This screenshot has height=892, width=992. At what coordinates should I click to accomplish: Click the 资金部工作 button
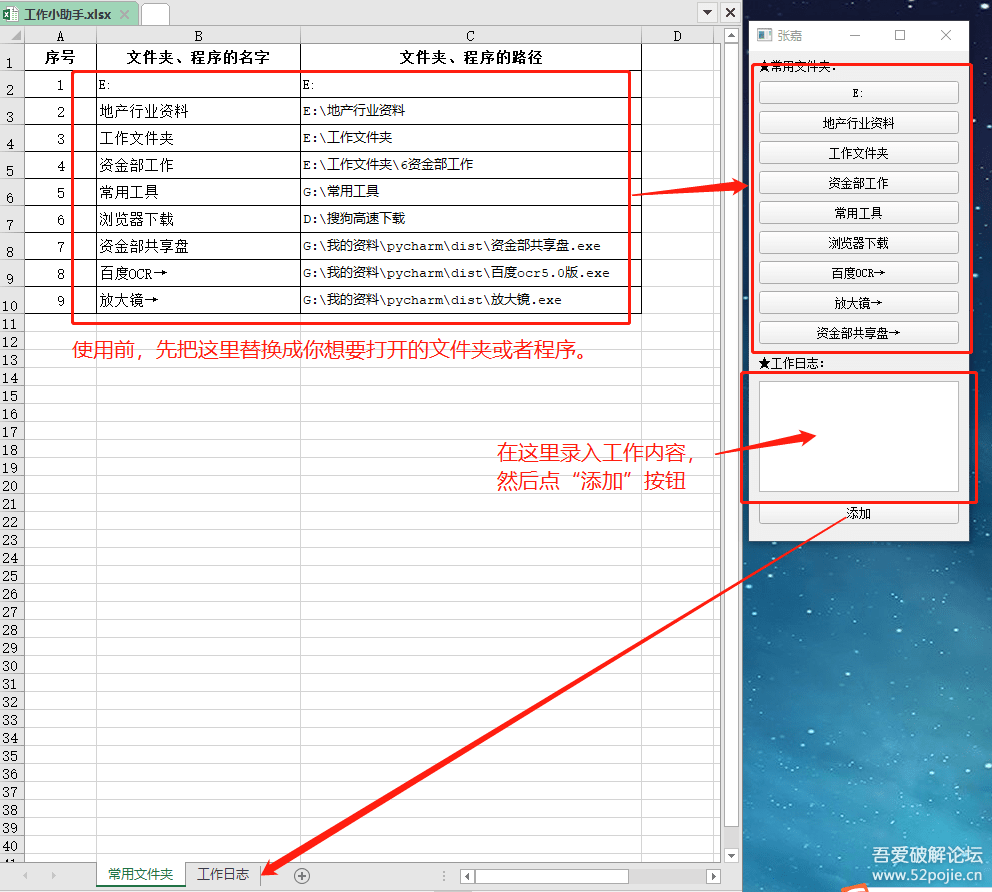click(x=857, y=182)
